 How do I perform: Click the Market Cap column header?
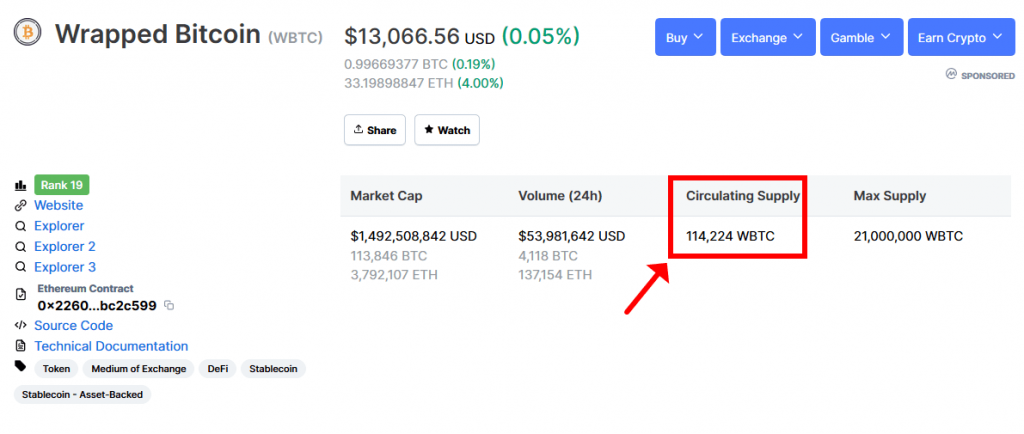pyautogui.click(x=387, y=196)
